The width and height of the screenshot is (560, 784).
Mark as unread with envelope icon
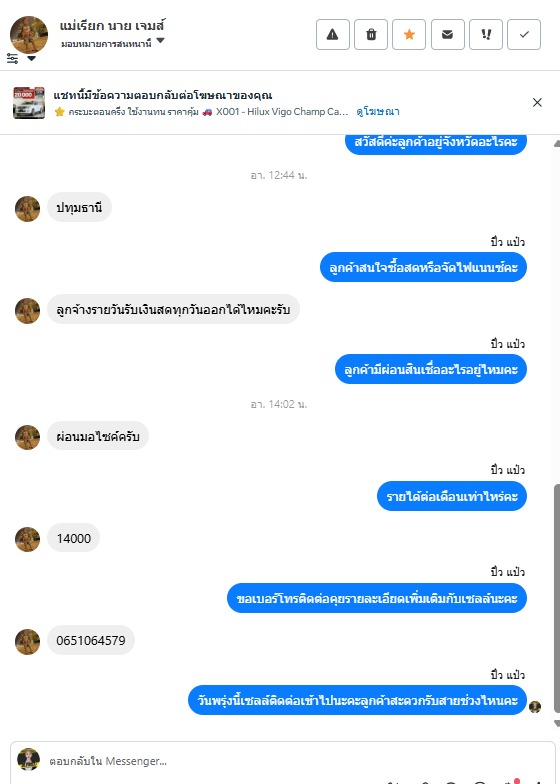click(448, 34)
